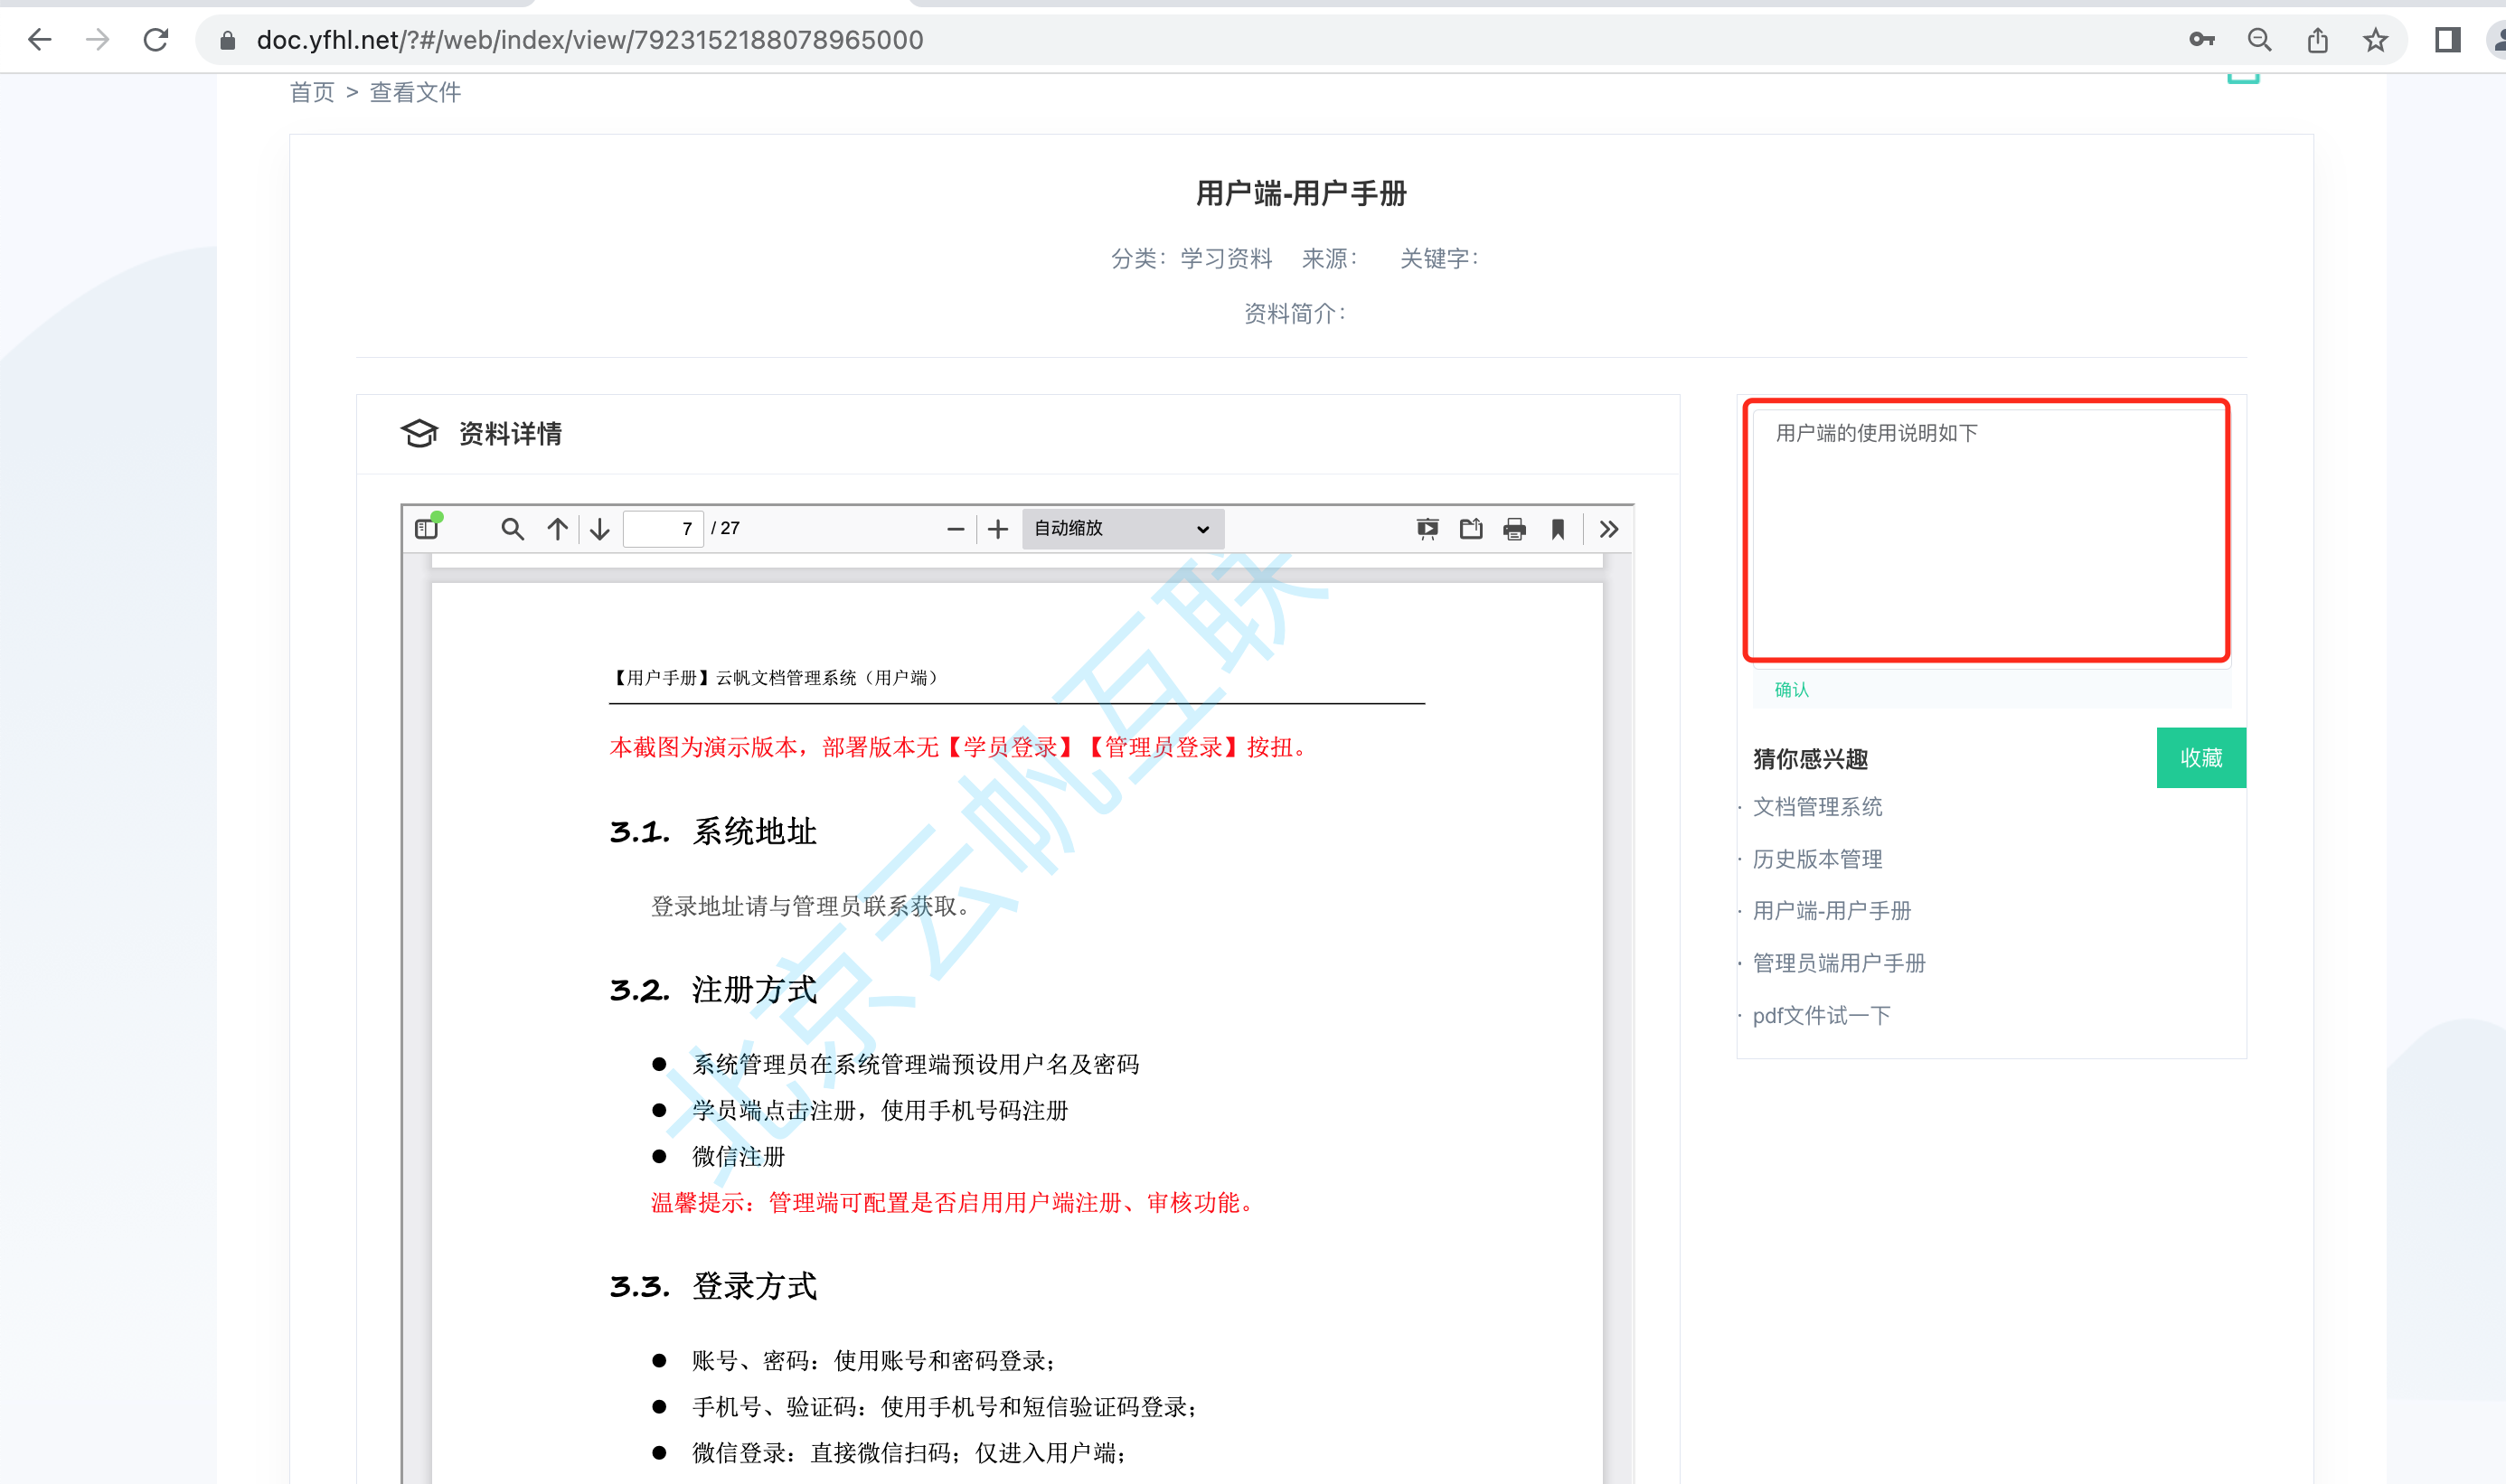Click the 3.3. 登录方式 heading
Image resolution: width=2506 pixels, height=1484 pixels.
coord(713,1286)
